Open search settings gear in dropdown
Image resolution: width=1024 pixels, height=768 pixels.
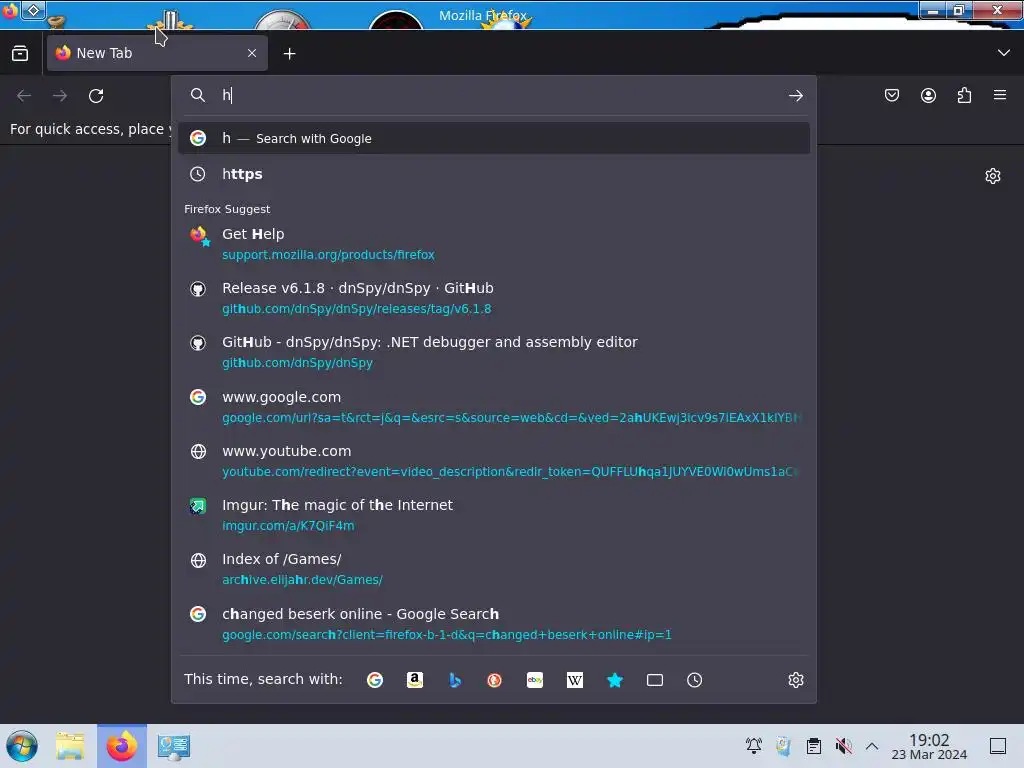[x=795, y=680]
